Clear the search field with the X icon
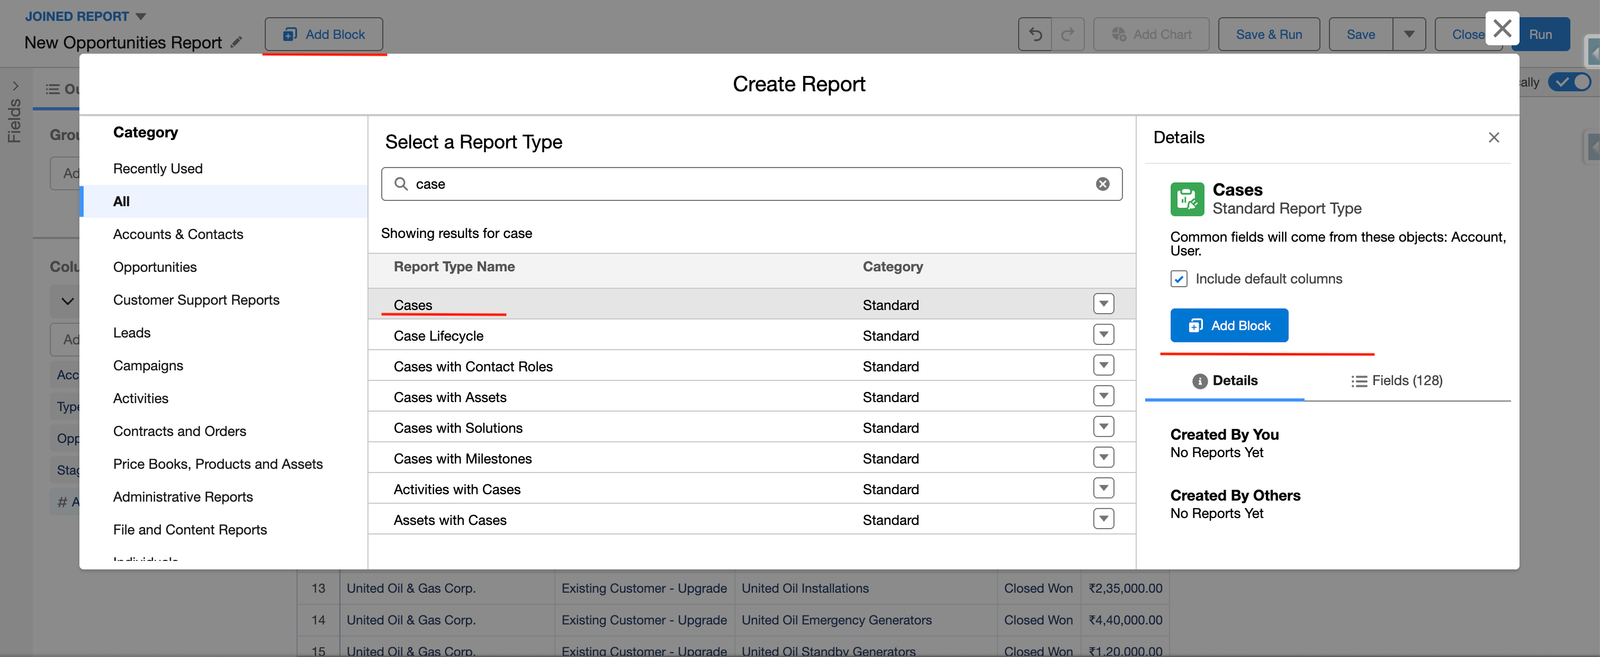Image resolution: width=1600 pixels, height=657 pixels. click(x=1102, y=184)
